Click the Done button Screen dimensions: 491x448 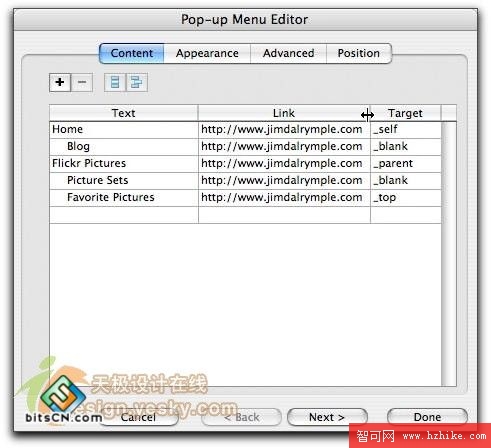click(427, 417)
